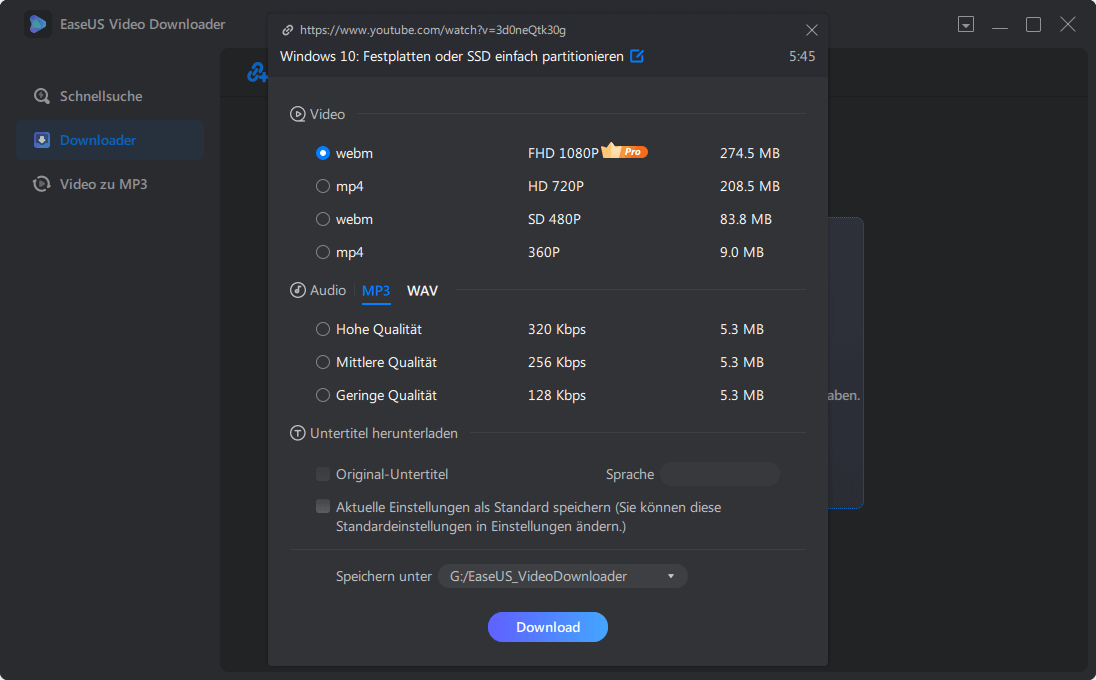Select the mp4 HD 720P radio button

[x=323, y=186]
